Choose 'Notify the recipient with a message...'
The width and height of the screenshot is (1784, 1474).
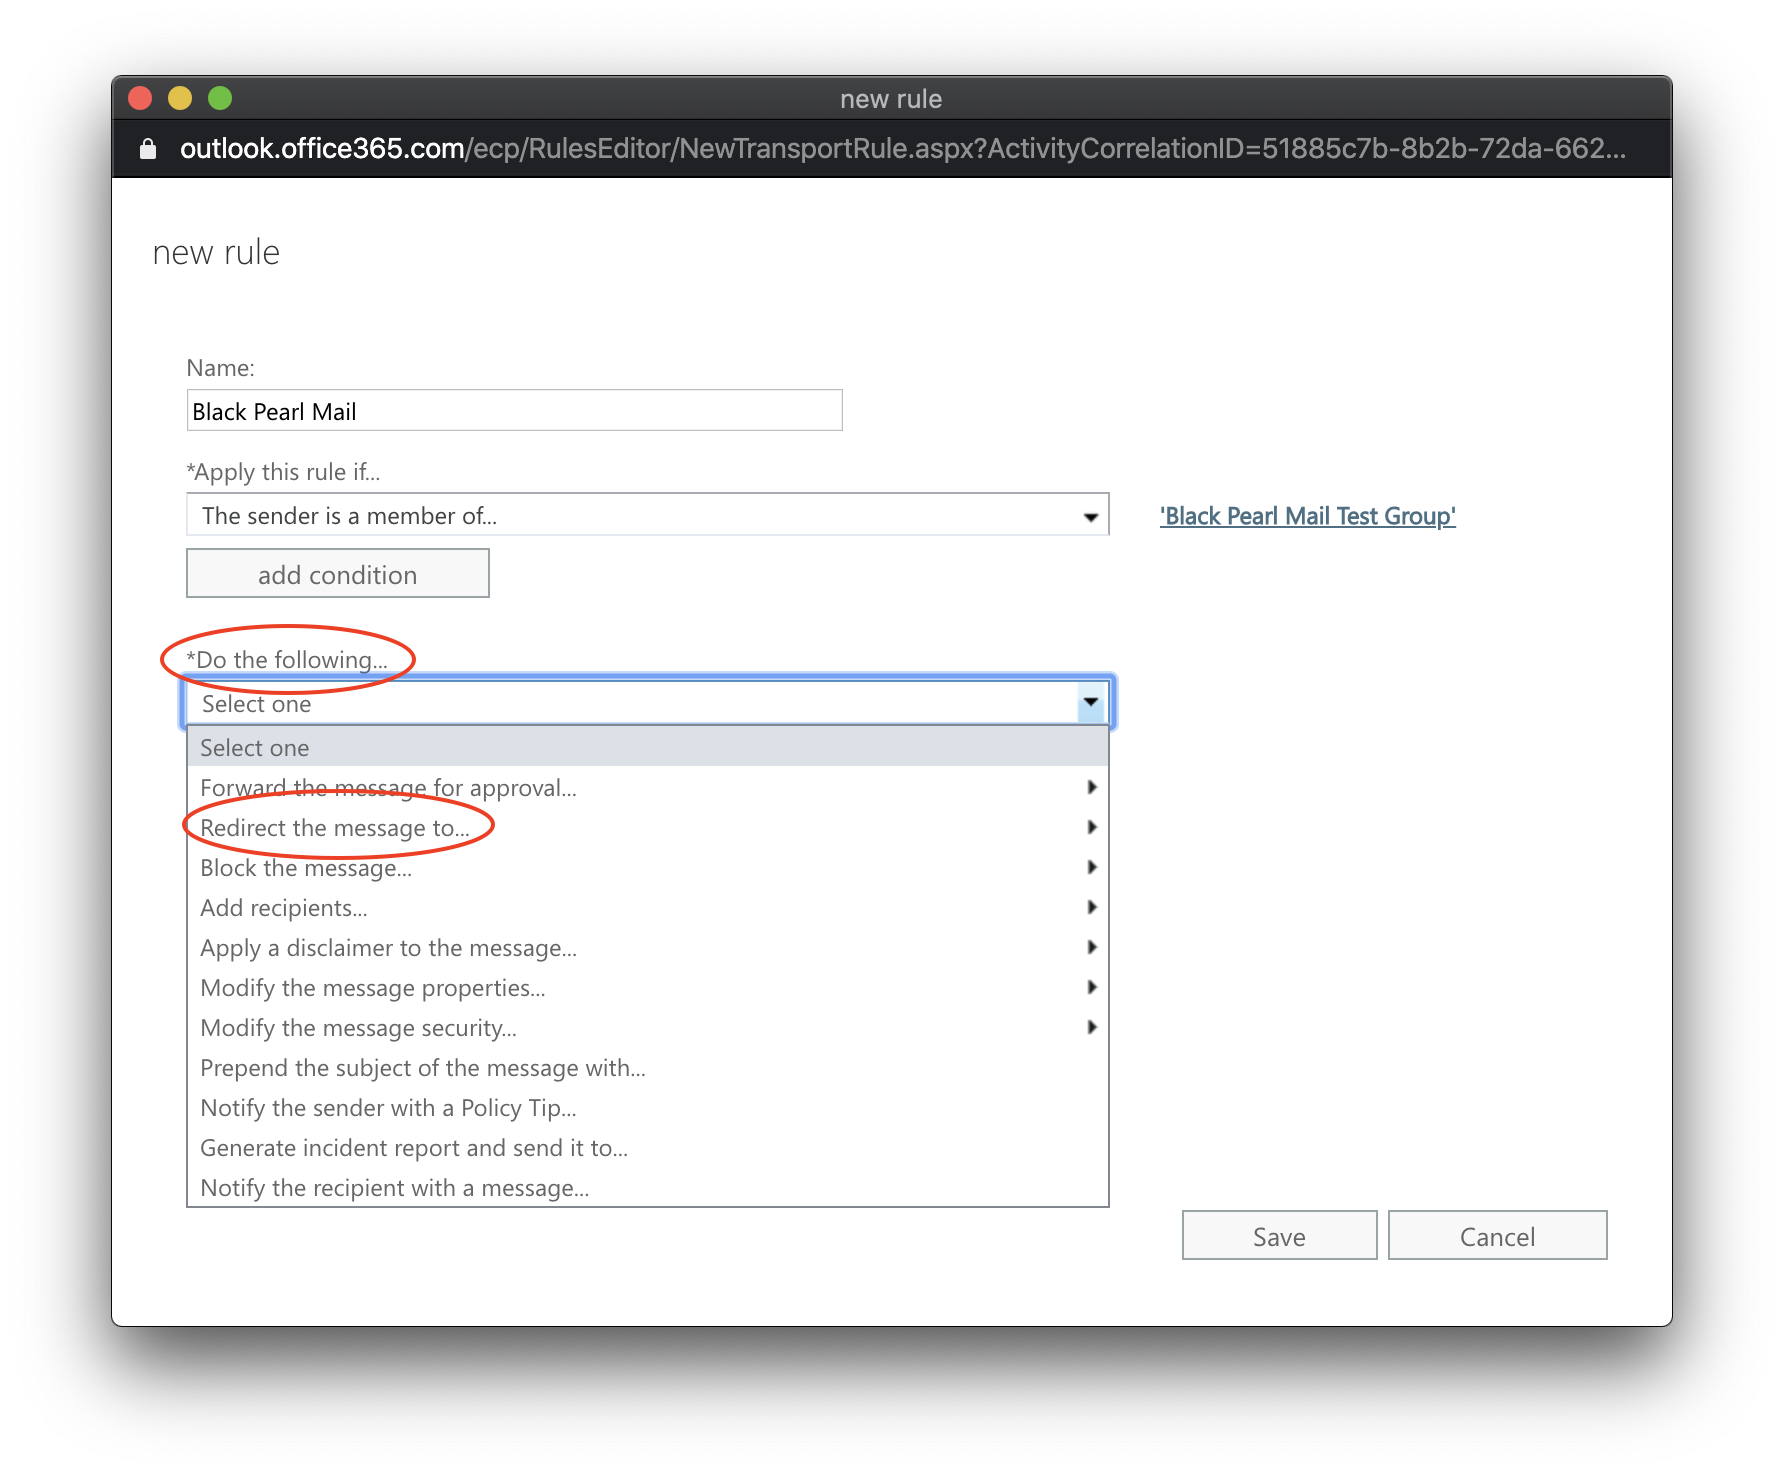tap(648, 1187)
